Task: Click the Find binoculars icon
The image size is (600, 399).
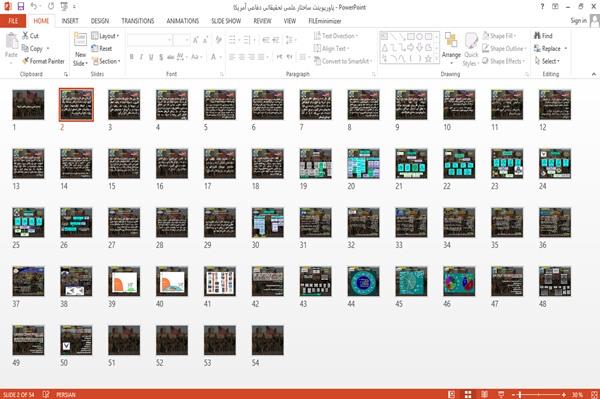Action: click(537, 36)
